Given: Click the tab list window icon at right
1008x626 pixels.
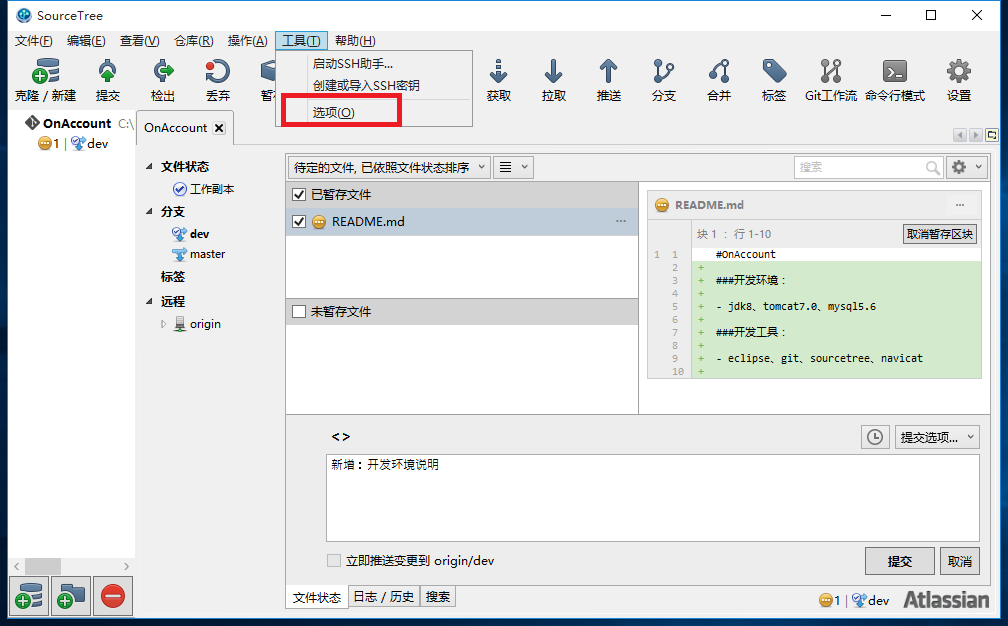Looking at the screenshot, I should 992,135.
